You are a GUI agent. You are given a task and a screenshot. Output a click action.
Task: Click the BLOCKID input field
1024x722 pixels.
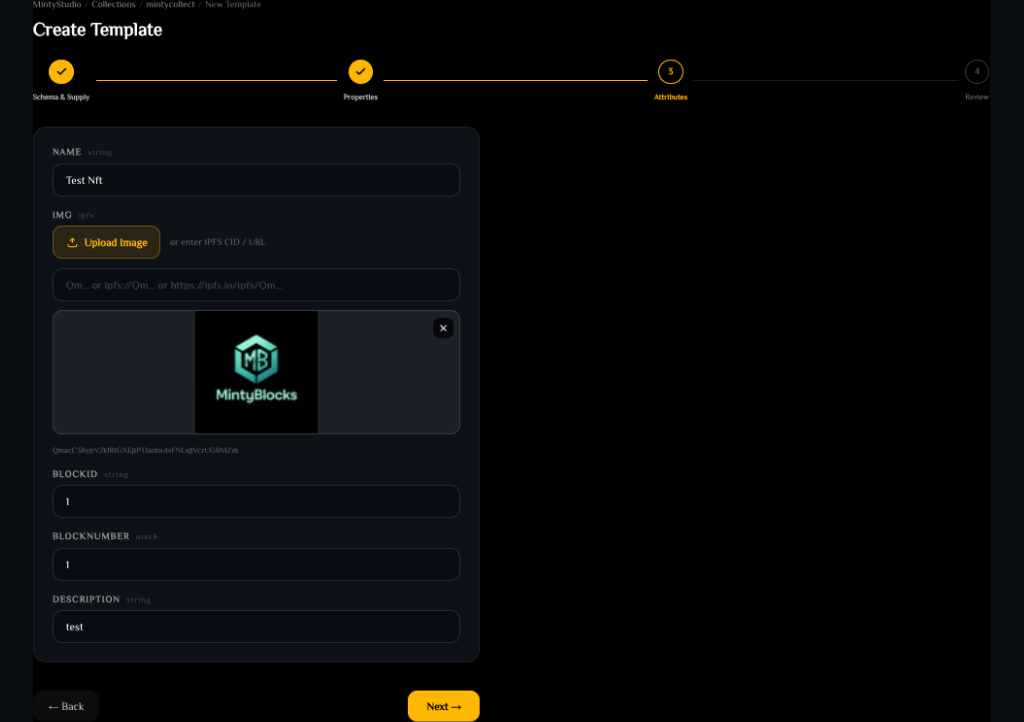tap(256, 501)
